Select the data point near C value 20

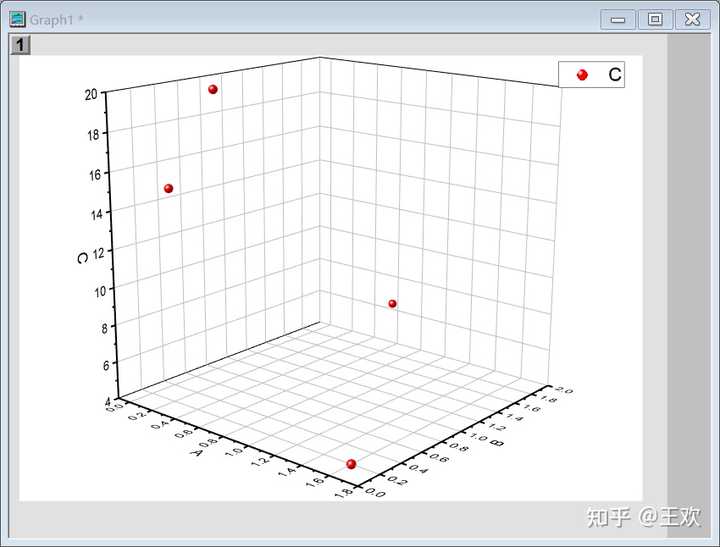(213, 90)
